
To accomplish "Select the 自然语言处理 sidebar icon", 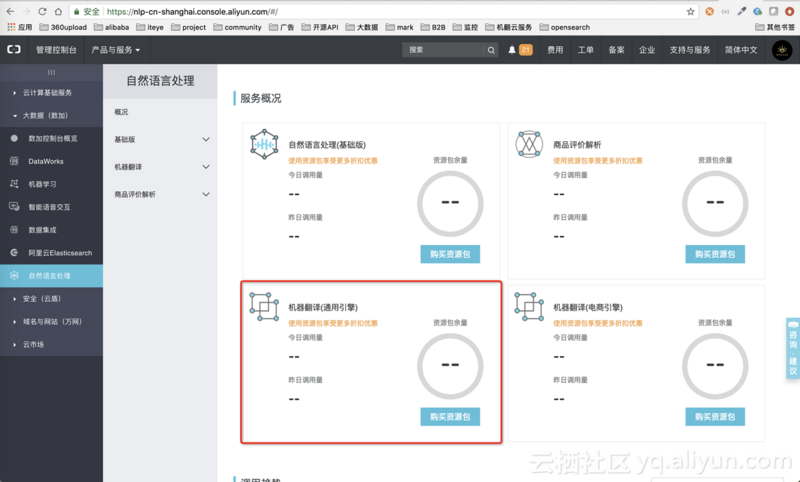I will tap(14, 275).
